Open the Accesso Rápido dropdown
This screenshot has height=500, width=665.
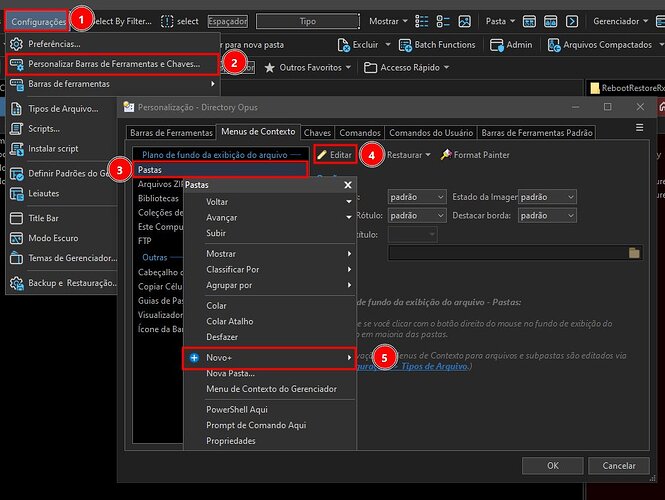click(x=406, y=67)
